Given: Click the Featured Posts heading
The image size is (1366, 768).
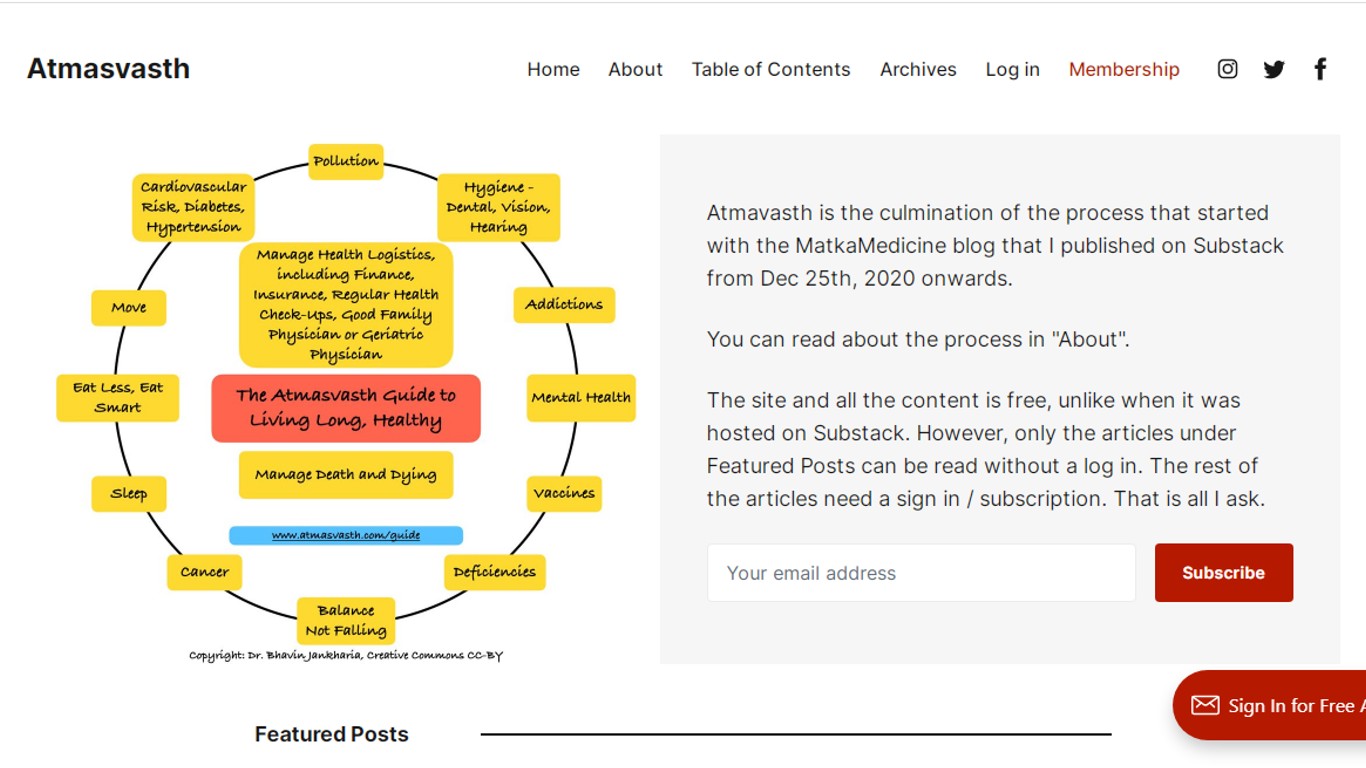Looking at the screenshot, I should pyautogui.click(x=332, y=734).
